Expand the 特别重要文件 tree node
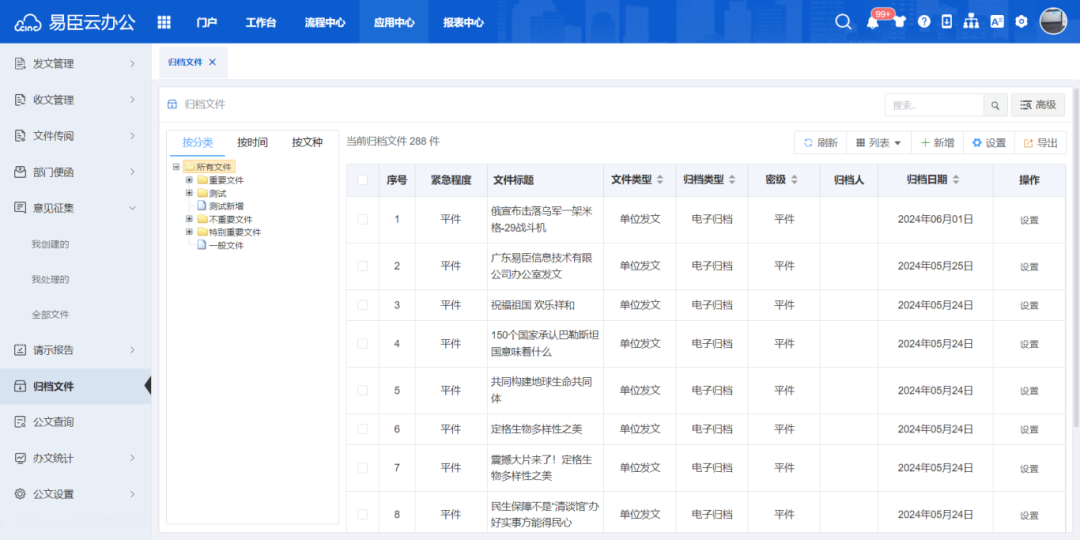 coord(189,232)
